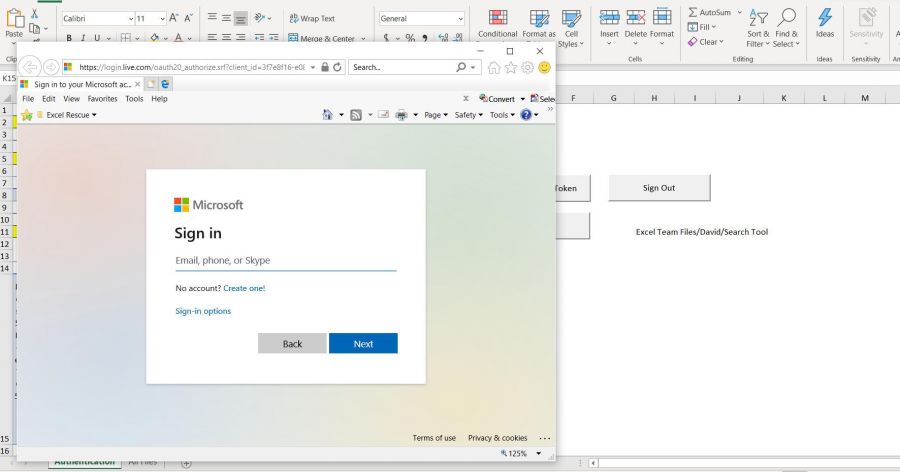Click the Cut scissors icon in Excel

pos(34,14)
